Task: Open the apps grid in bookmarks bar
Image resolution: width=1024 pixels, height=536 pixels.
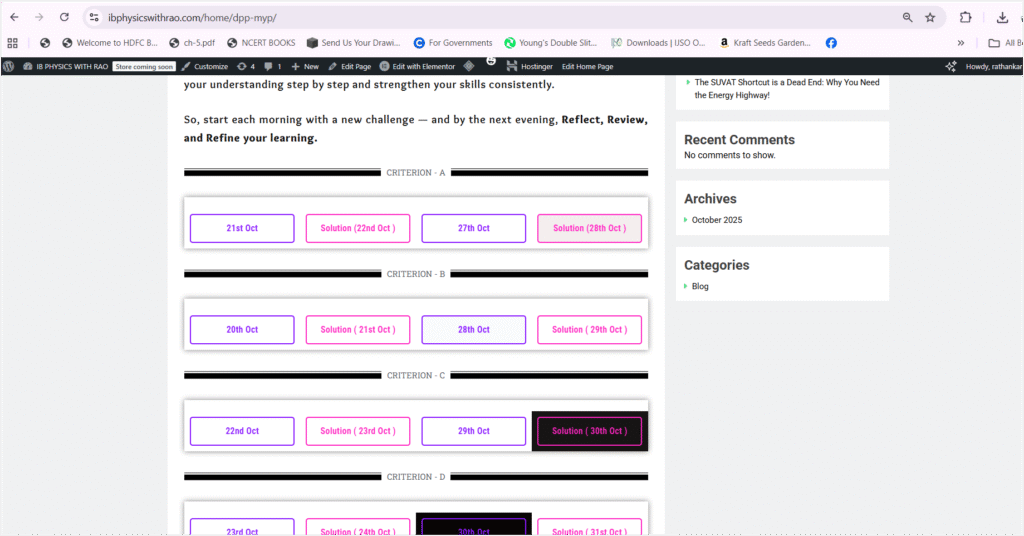Action: tap(13, 43)
